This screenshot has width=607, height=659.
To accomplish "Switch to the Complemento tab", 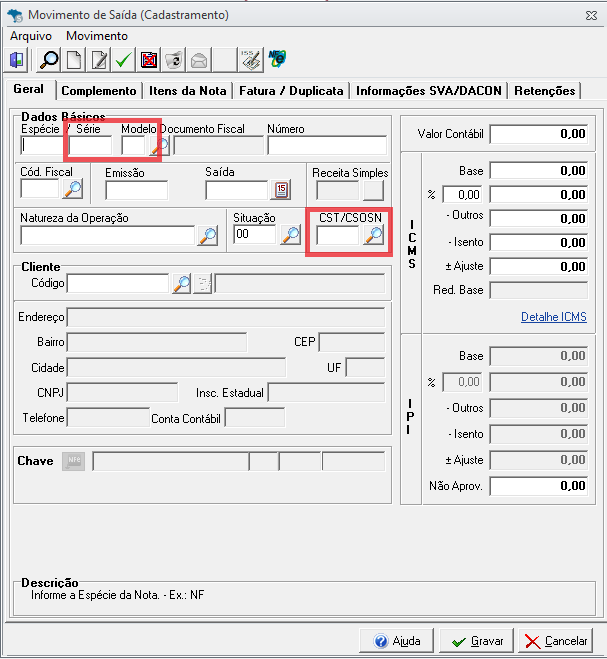I will (x=99, y=91).
